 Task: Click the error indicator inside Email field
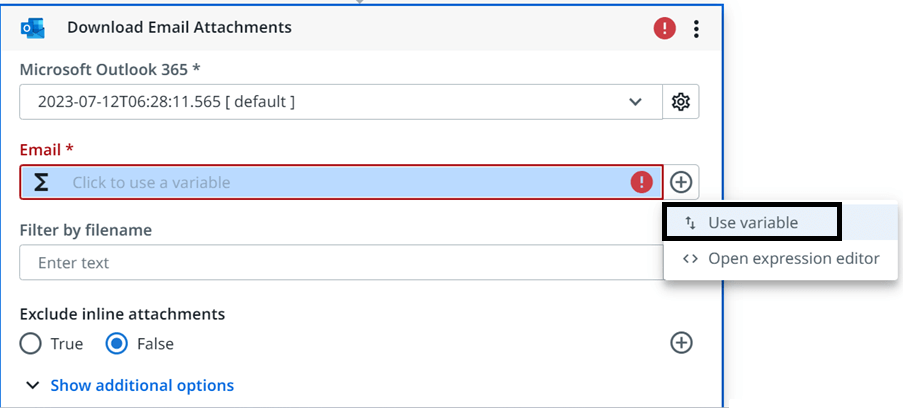click(641, 183)
